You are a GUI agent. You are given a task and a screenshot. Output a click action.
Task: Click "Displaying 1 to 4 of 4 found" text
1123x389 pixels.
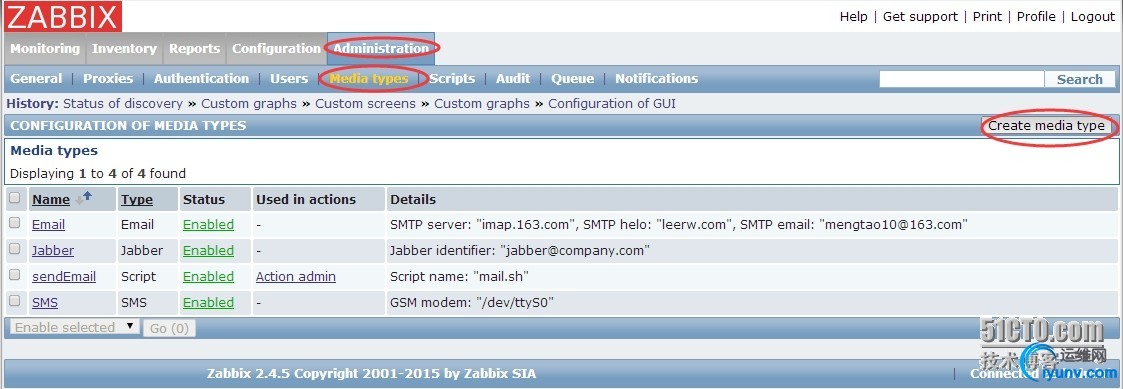click(97, 173)
